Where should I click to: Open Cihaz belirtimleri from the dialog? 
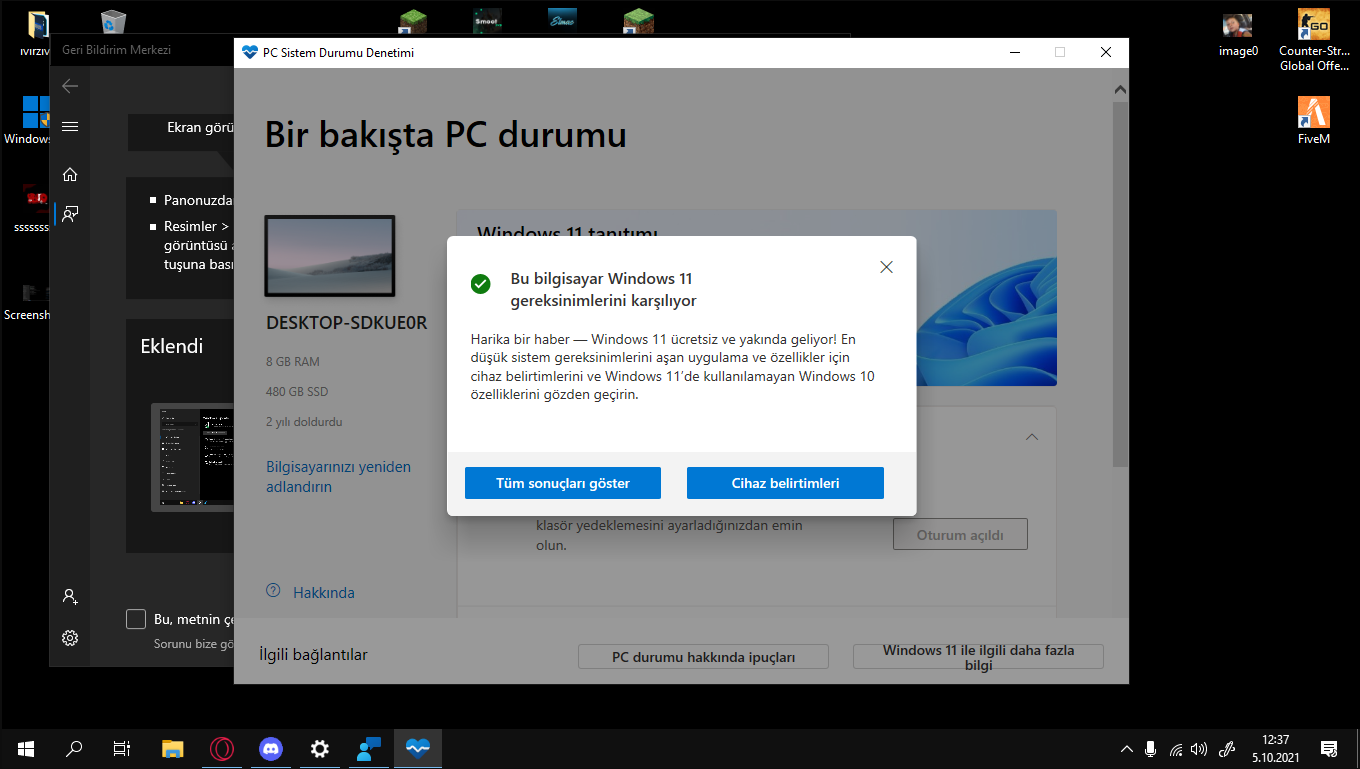click(x=785, y=483)
